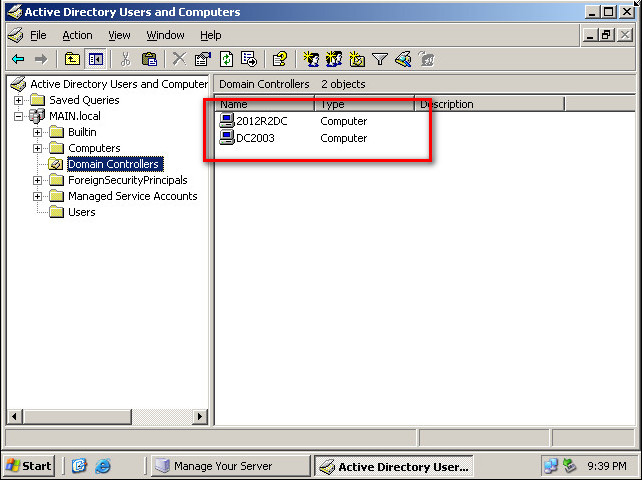This screenshot has width=642, height=480.
Task: Click Show Desktop quick launch icon
Action: click(79, 466)
